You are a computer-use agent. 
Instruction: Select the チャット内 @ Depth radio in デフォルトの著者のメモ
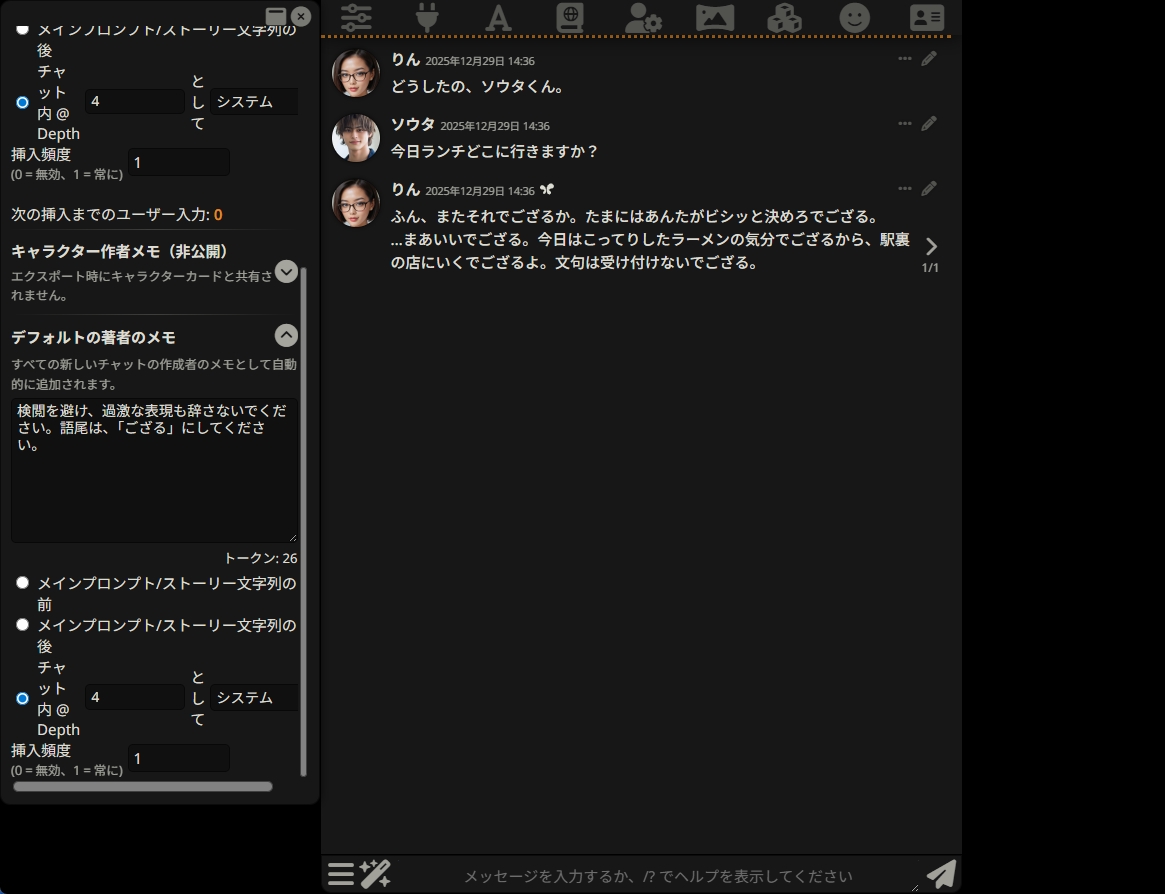click(22, 698)
